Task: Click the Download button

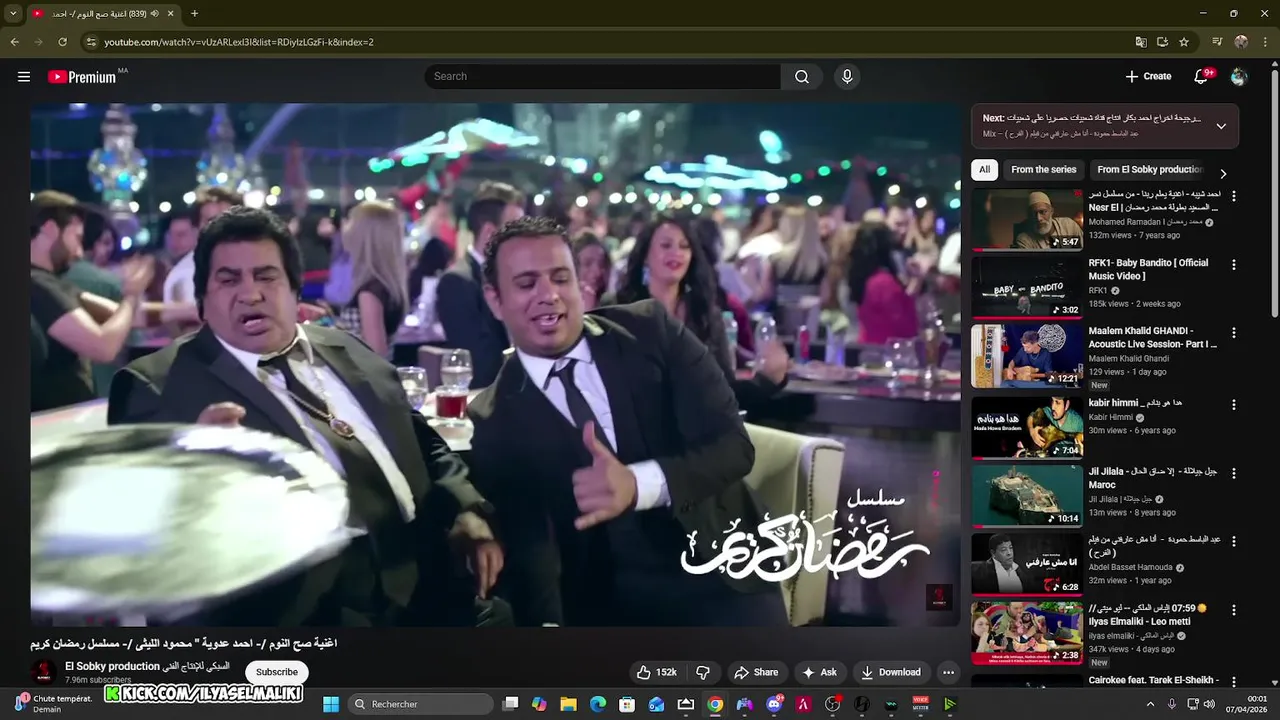Action: tap(890, 672)
